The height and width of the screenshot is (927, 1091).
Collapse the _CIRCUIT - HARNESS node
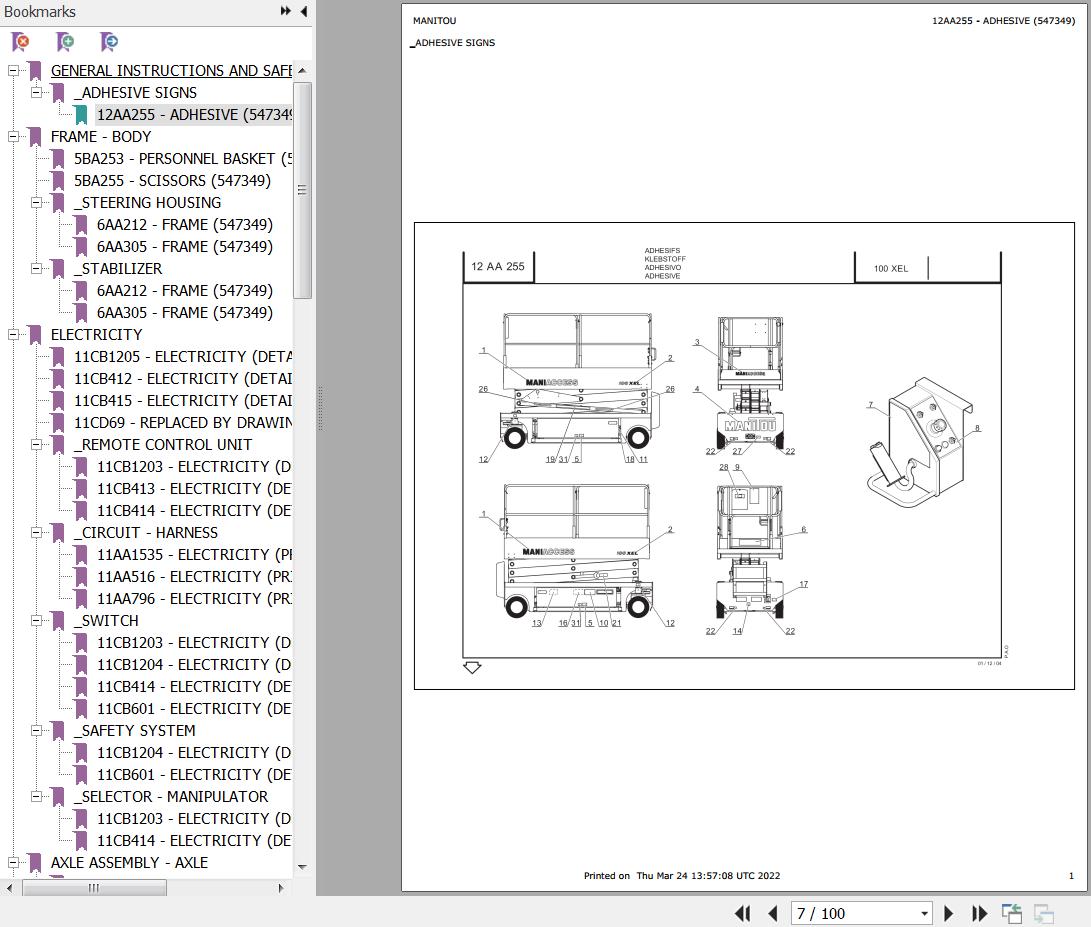[x=35, y=532]
